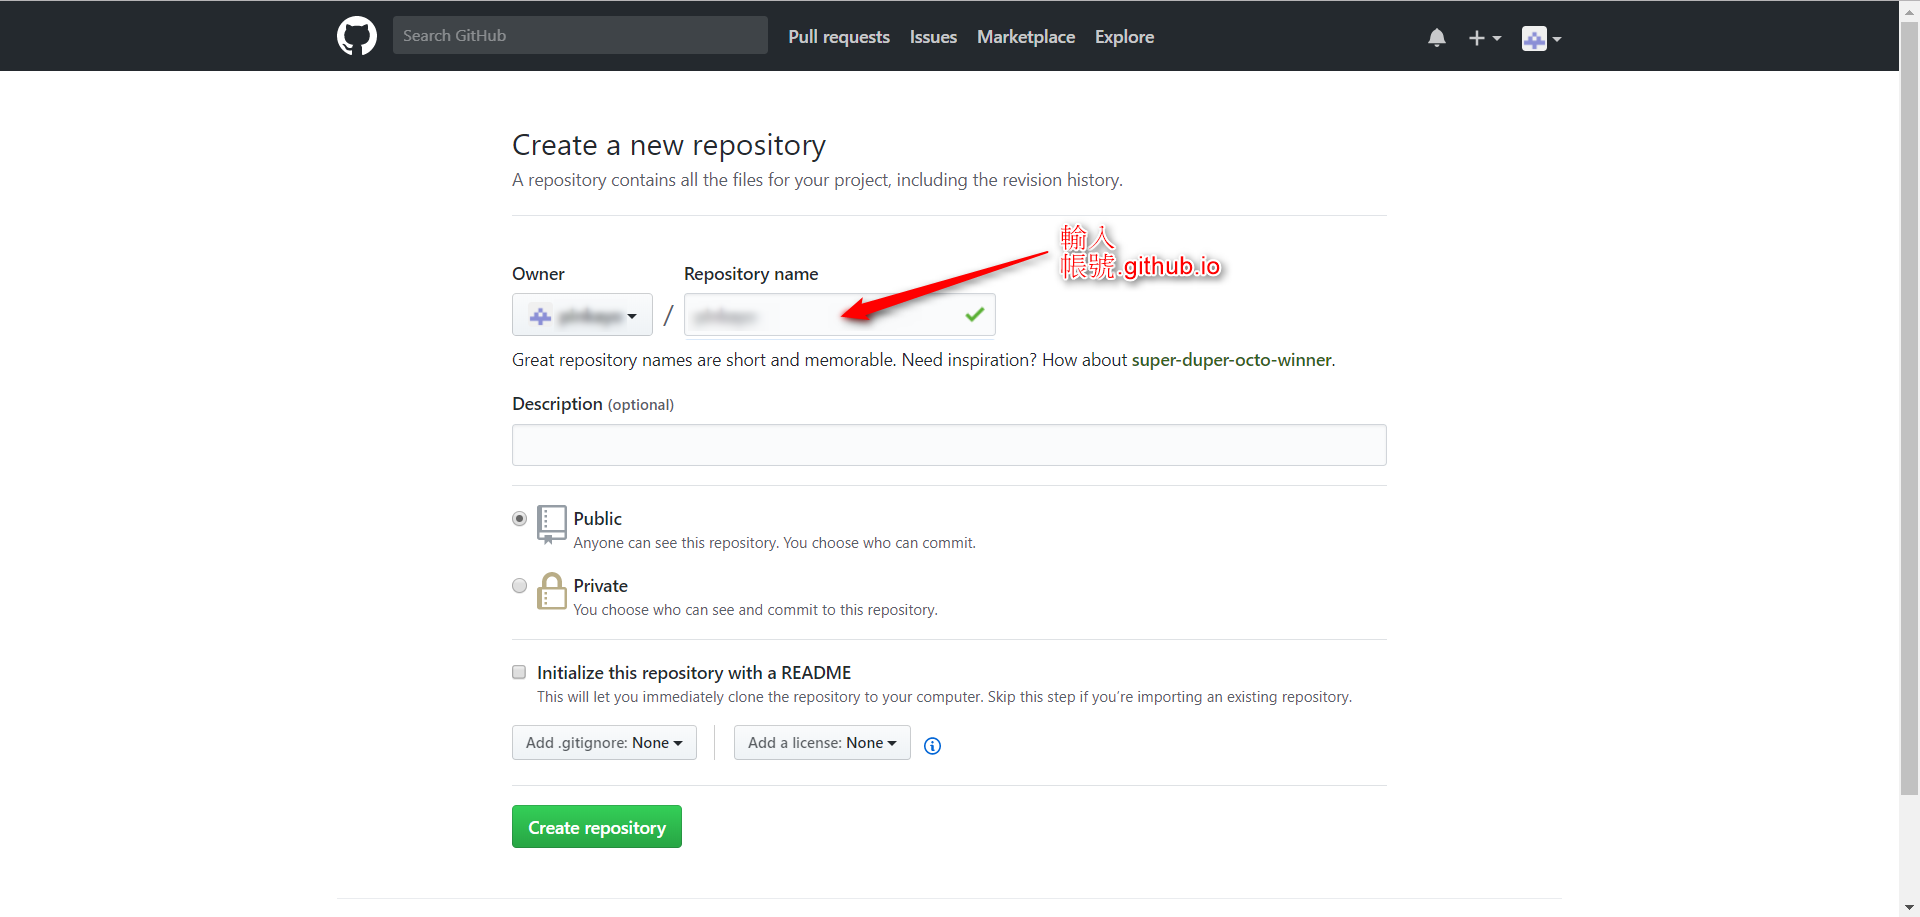Select the Public radio button
The width and height of the screenshot is (1920, 917).
(519, 518)
